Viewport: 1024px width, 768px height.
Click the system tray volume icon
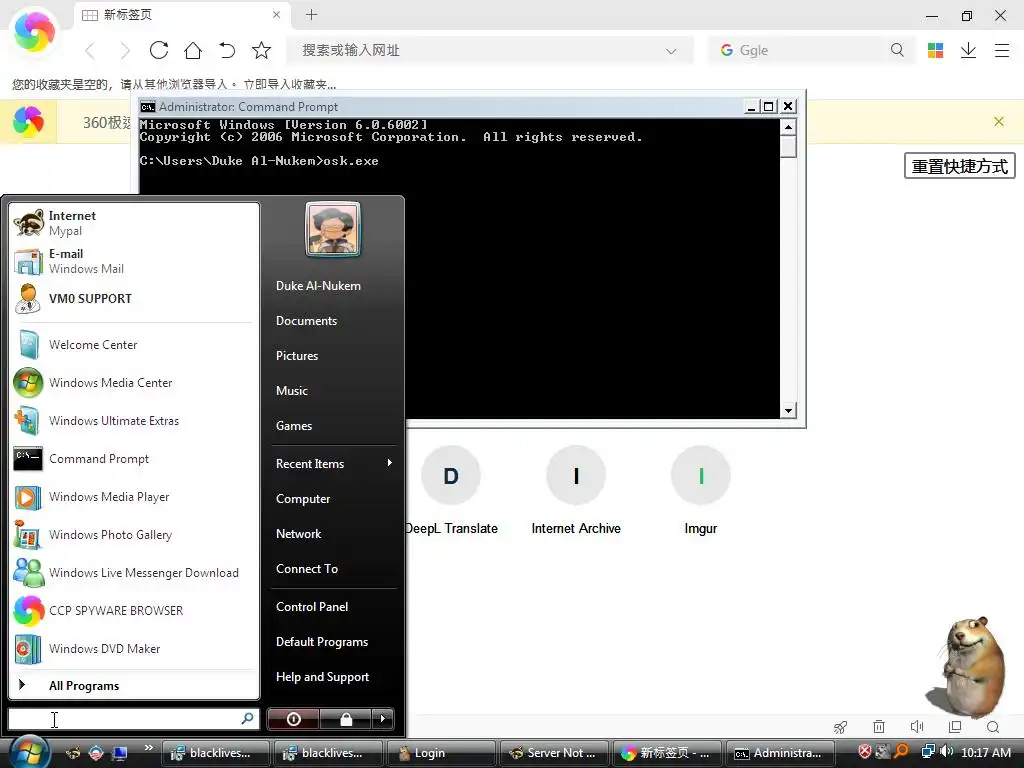(x=946, y=752)
